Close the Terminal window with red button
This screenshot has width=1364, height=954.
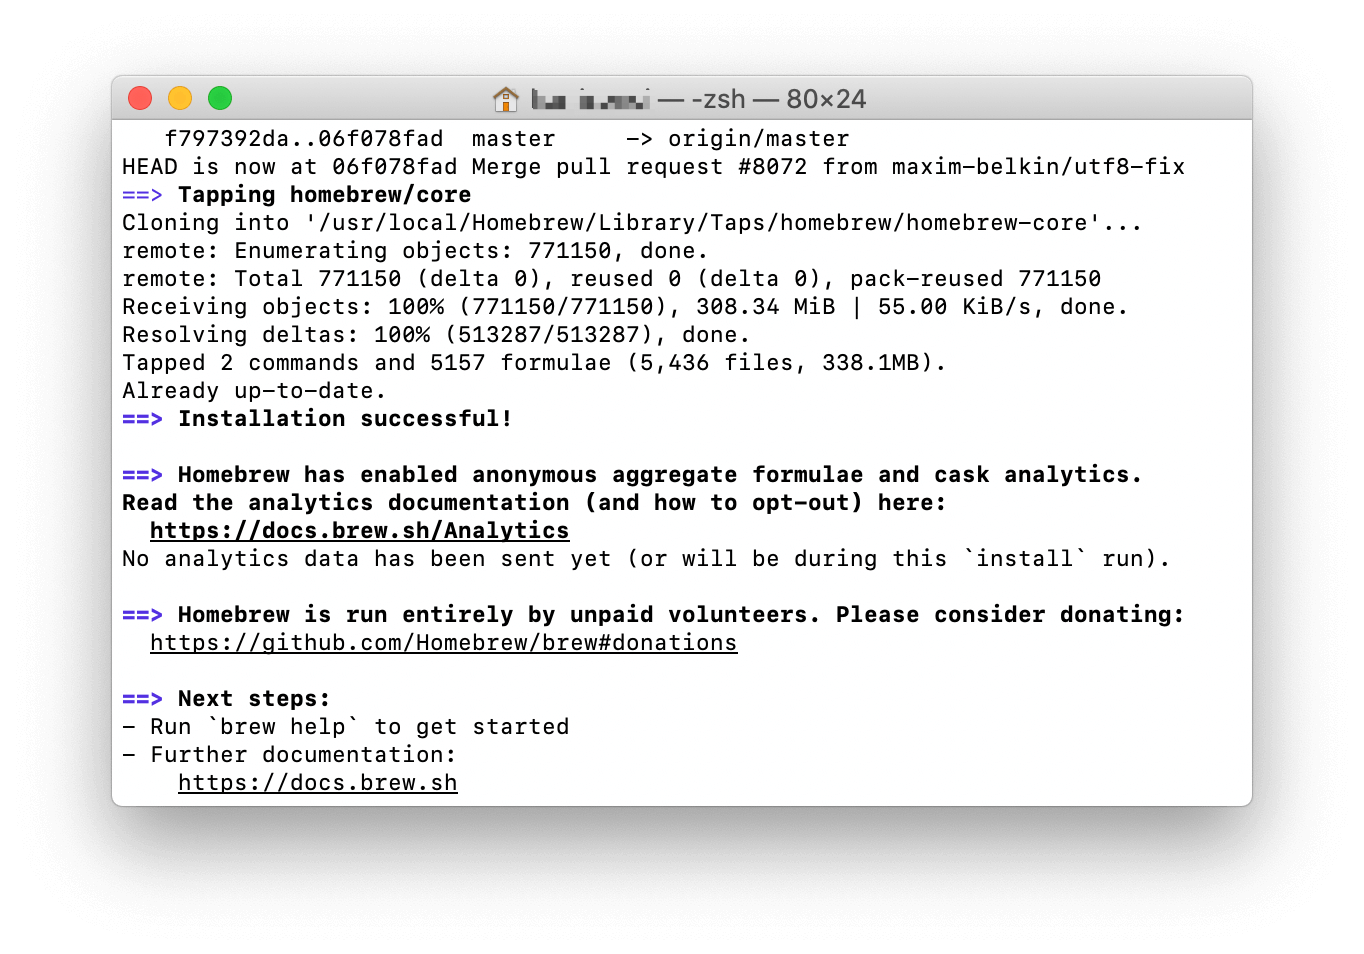point(140,98)
